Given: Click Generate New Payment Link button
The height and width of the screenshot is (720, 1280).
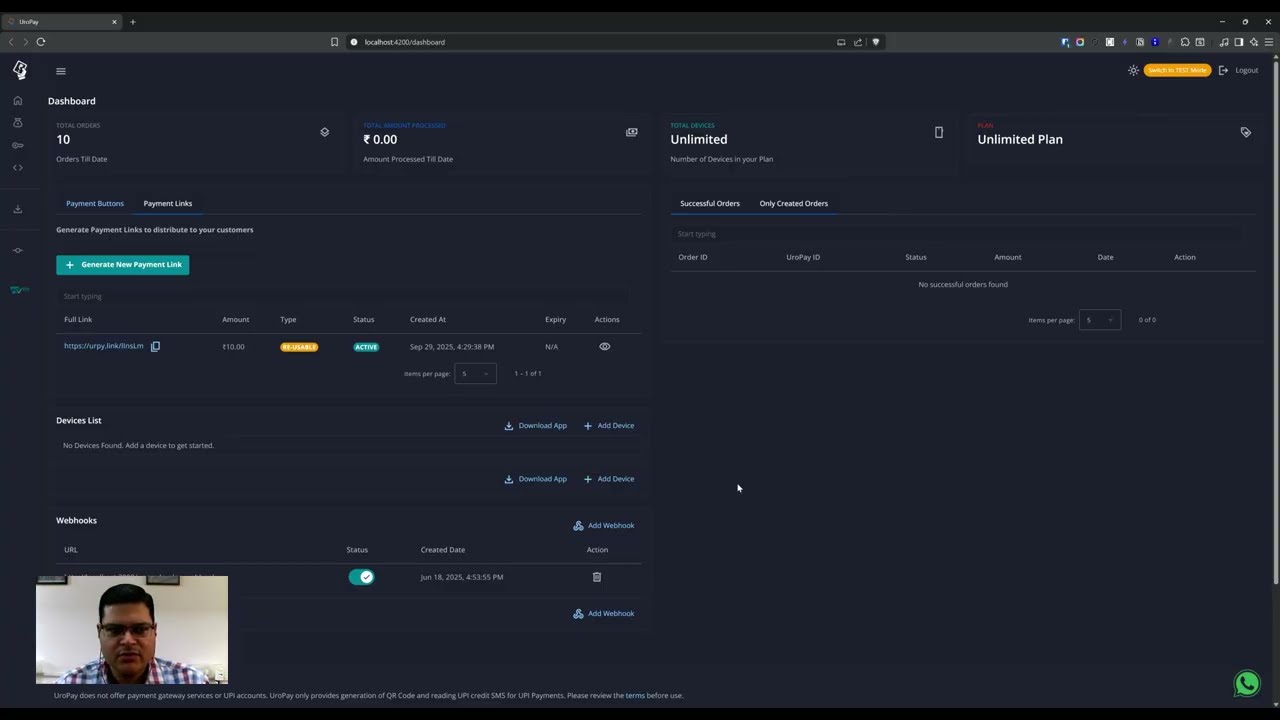Looking at the screenshot, I should (x=123, y=265).
